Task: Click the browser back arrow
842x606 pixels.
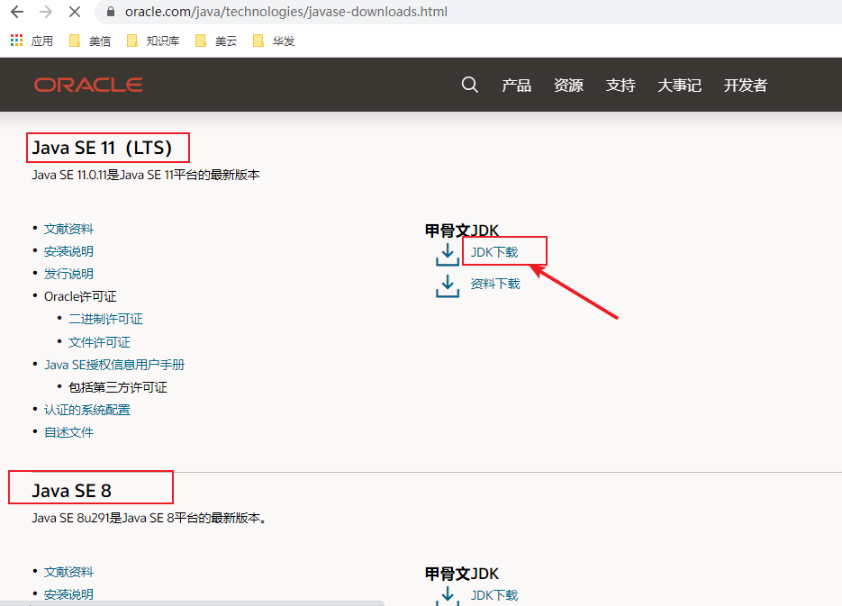Action: pyautogui.click(x=17, y=12)
